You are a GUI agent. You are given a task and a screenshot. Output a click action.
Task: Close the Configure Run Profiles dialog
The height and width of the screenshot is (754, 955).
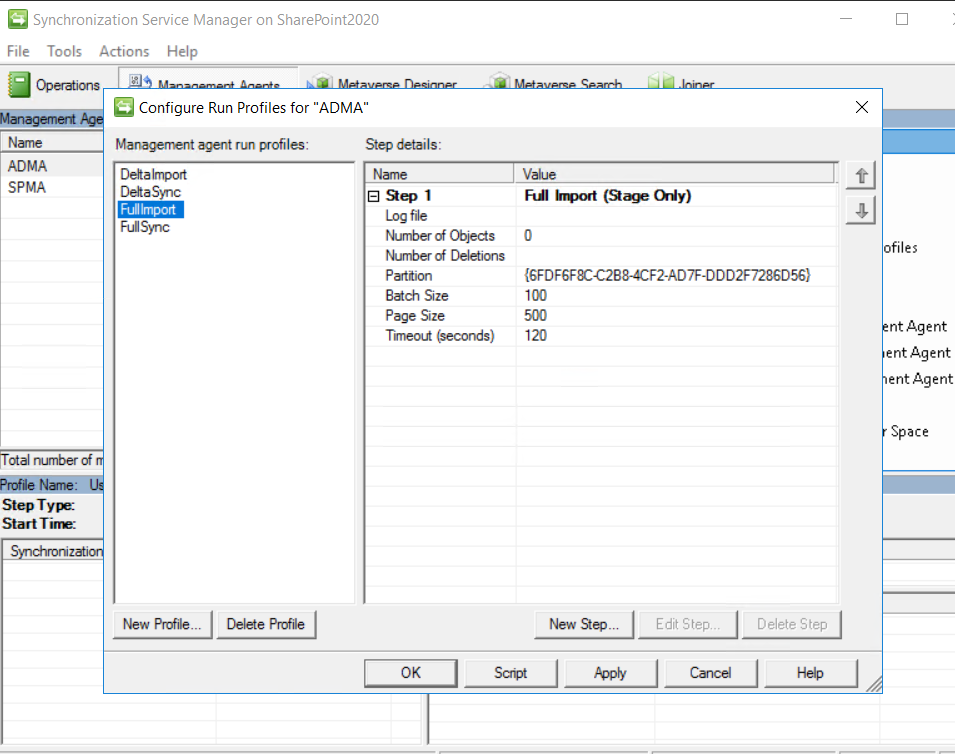click(x=861, y=108)
